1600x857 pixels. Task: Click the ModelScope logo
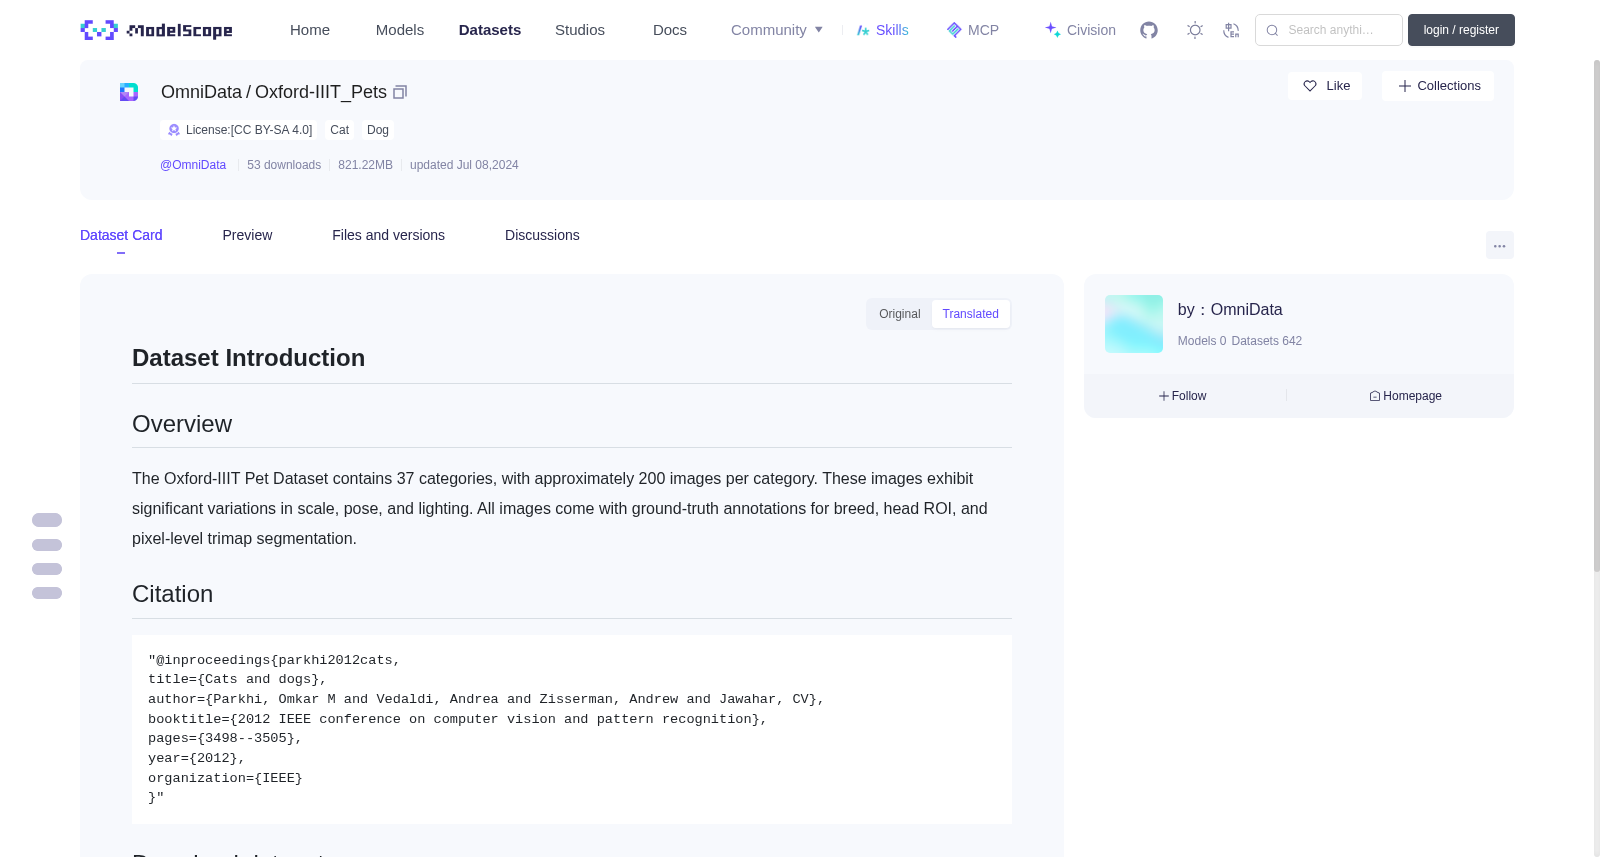click(x=156, y=30)
